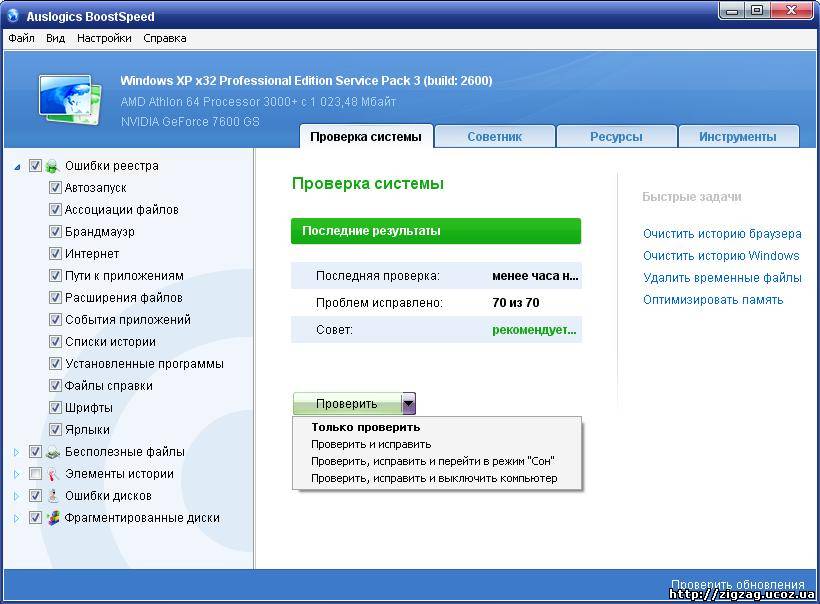Click the registry errors icon
Screen dimensions: 820x604
coord(52,166)
